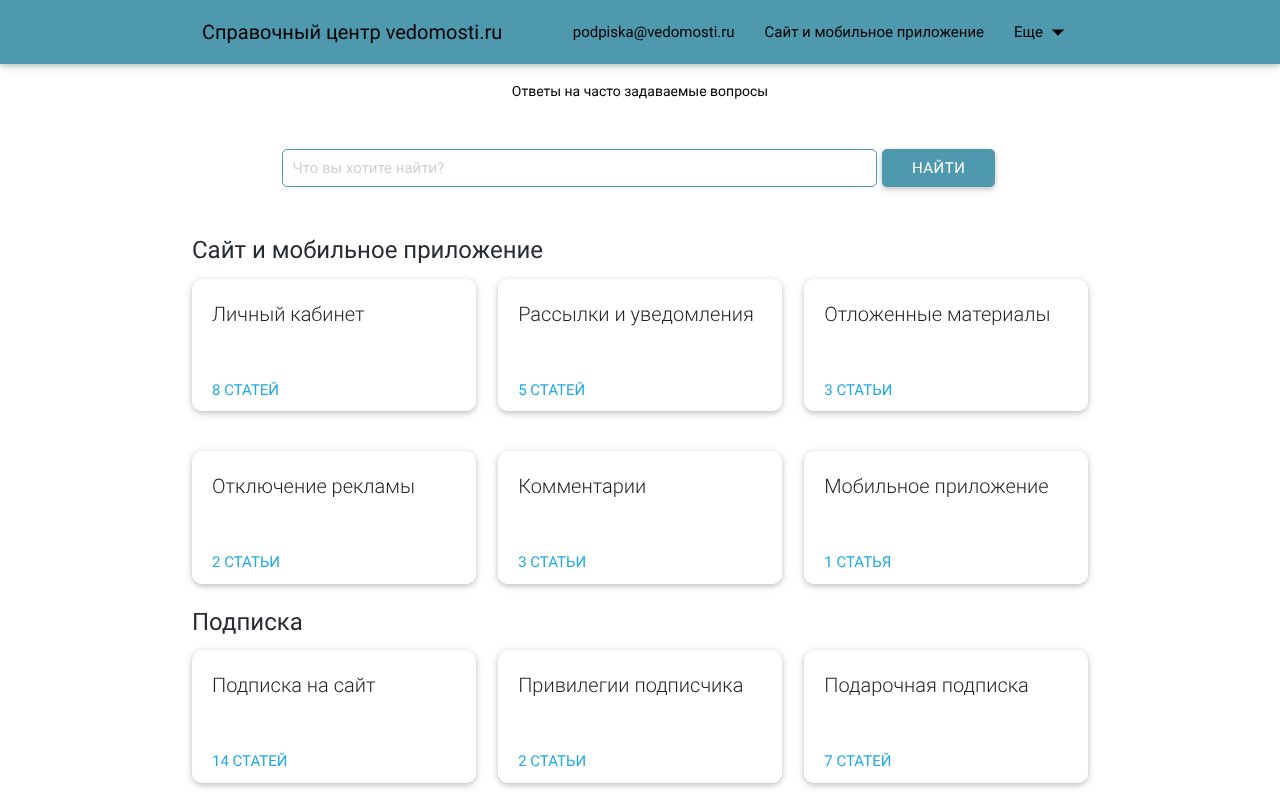Open the Комментарии category card
The height and width of the screenshot is (800, 1280).
(x=640, y=517)
